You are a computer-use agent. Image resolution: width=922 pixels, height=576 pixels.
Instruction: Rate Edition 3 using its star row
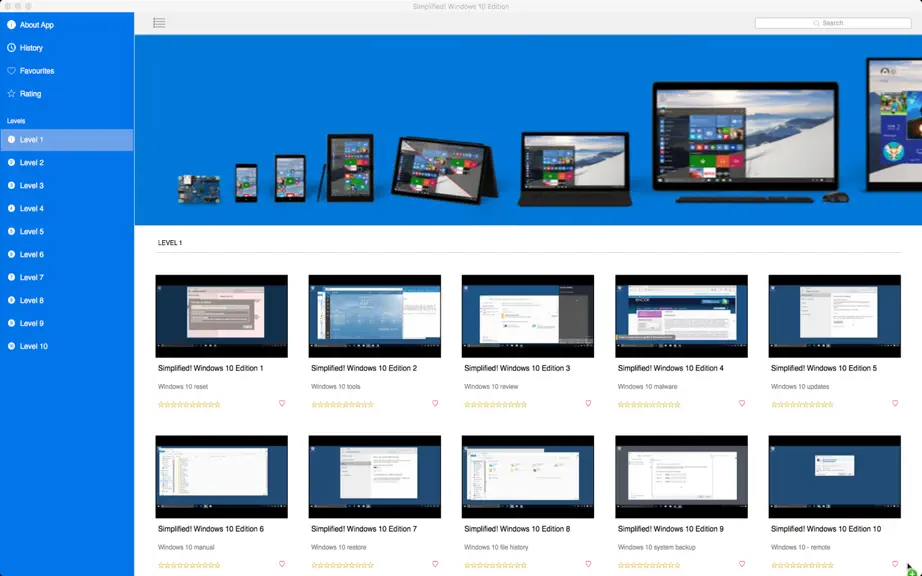coord(496,404)
